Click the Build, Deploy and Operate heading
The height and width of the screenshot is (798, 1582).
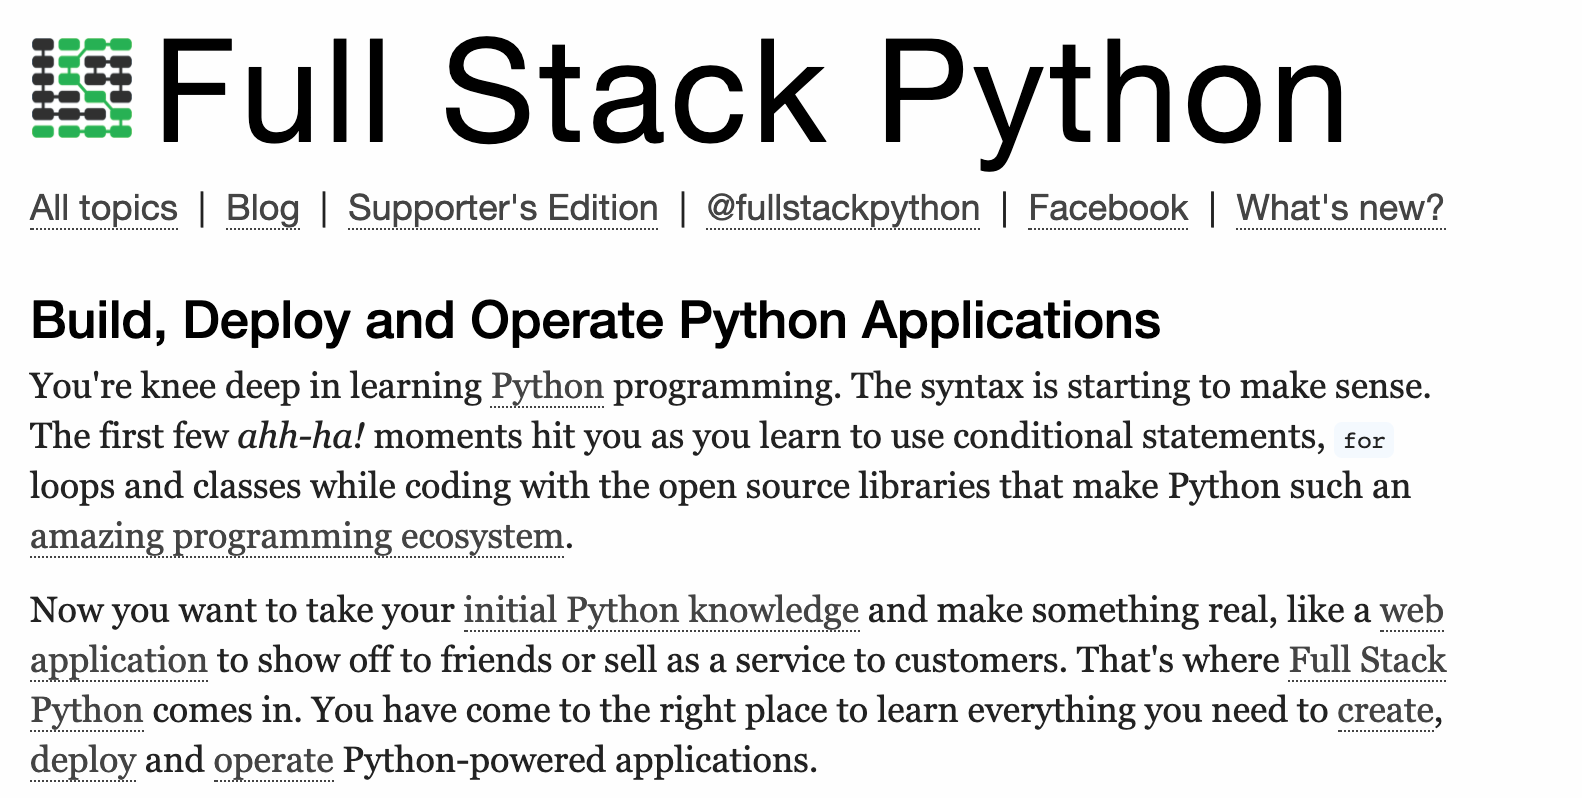point(595,321)
